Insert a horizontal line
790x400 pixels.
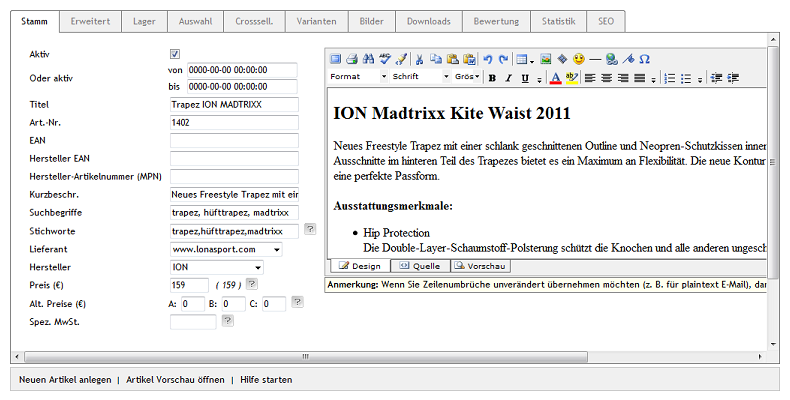[x=595, y=59]
